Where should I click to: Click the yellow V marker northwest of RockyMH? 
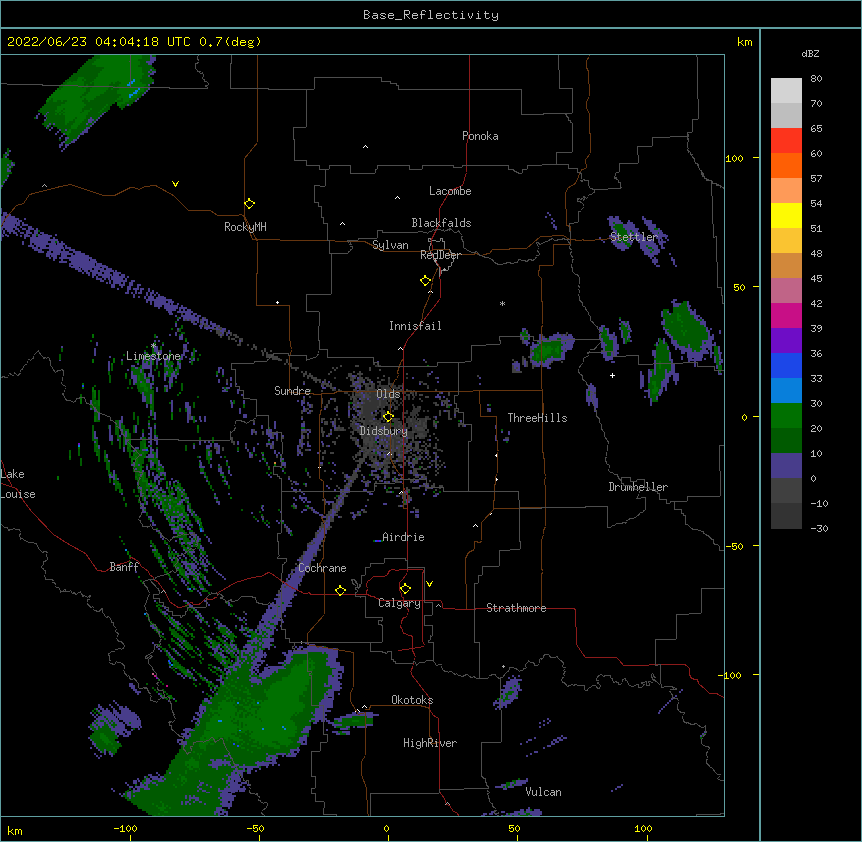(x=175, y=184)
